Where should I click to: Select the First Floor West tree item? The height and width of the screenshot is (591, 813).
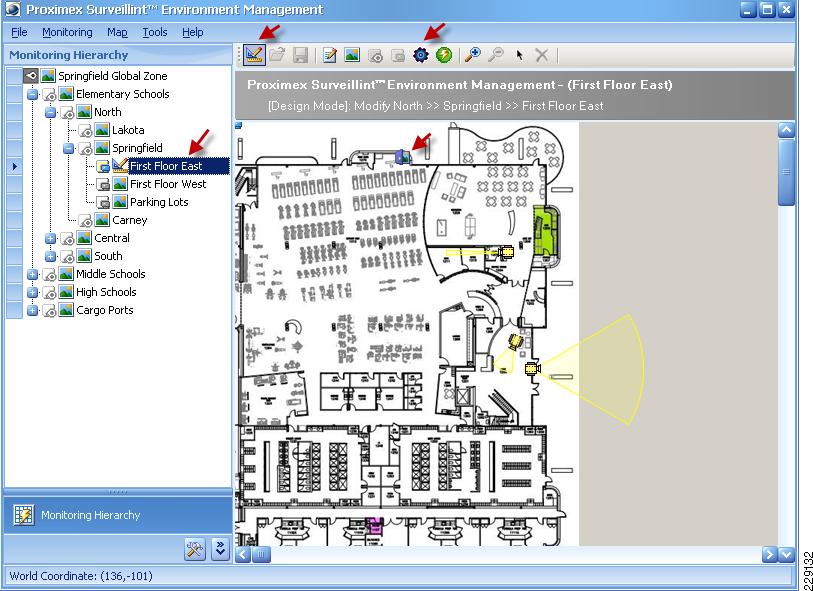pos(168,184)
